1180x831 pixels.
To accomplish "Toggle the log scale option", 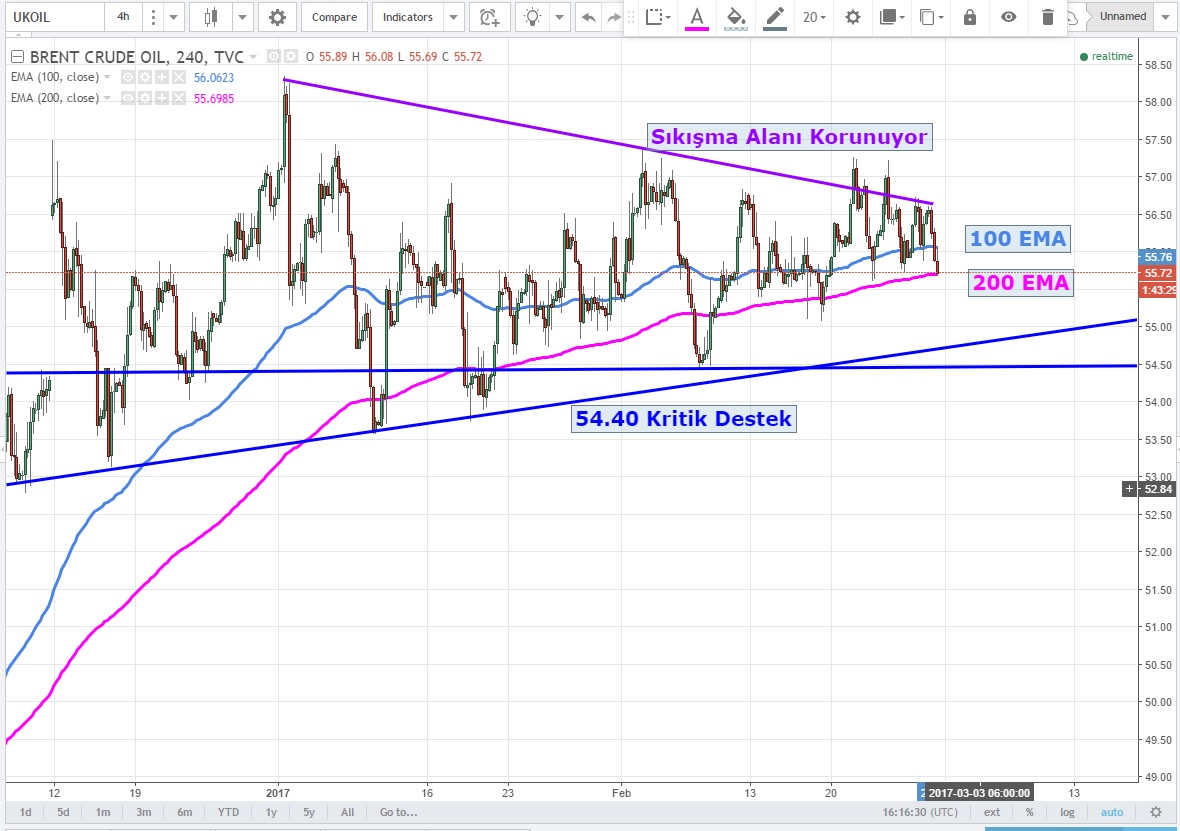I will 1067,812.
